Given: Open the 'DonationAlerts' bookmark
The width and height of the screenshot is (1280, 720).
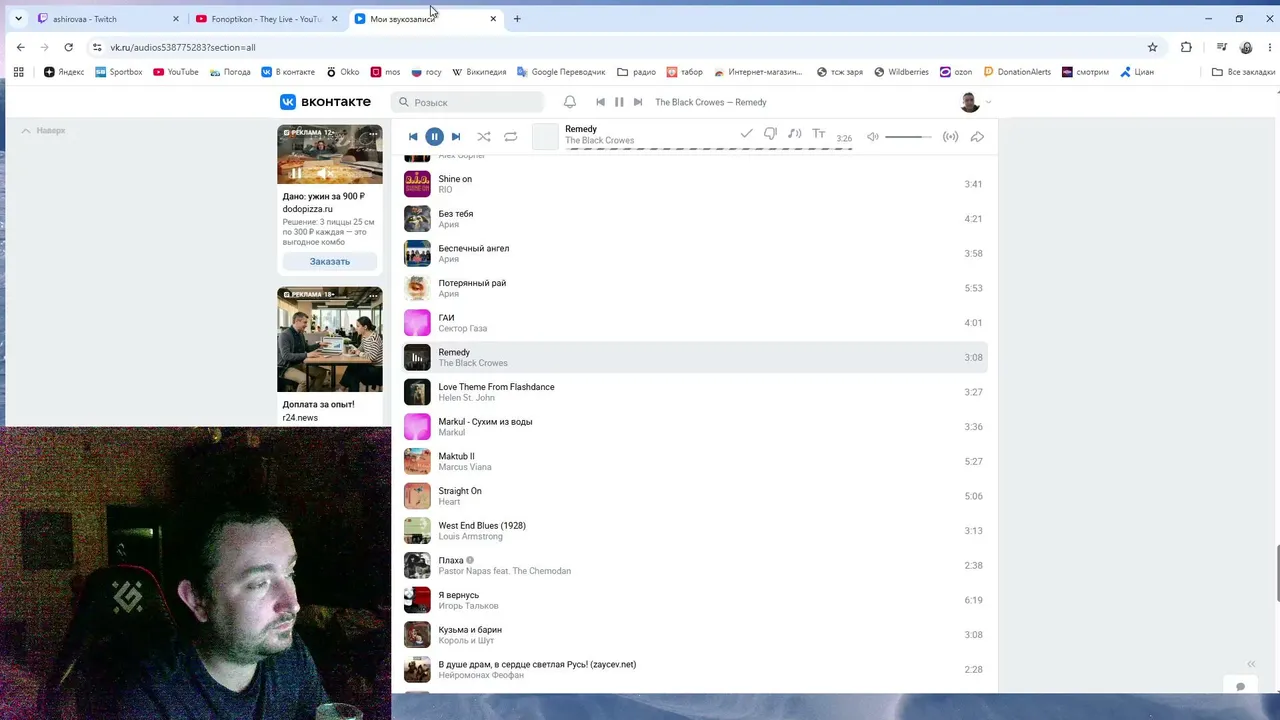Looking at the screenshot, I should [1017, 72].
